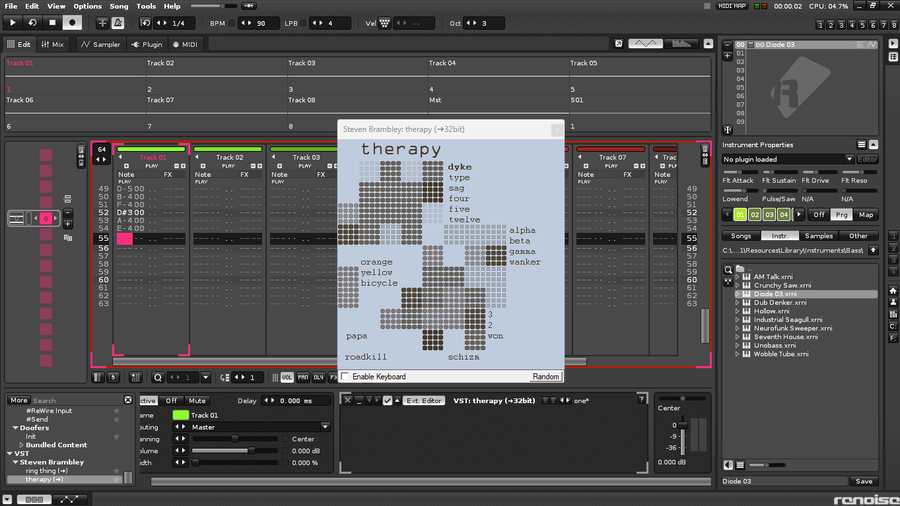
Task: Save the Diode 03 instrument
Action: coord(864,481)
